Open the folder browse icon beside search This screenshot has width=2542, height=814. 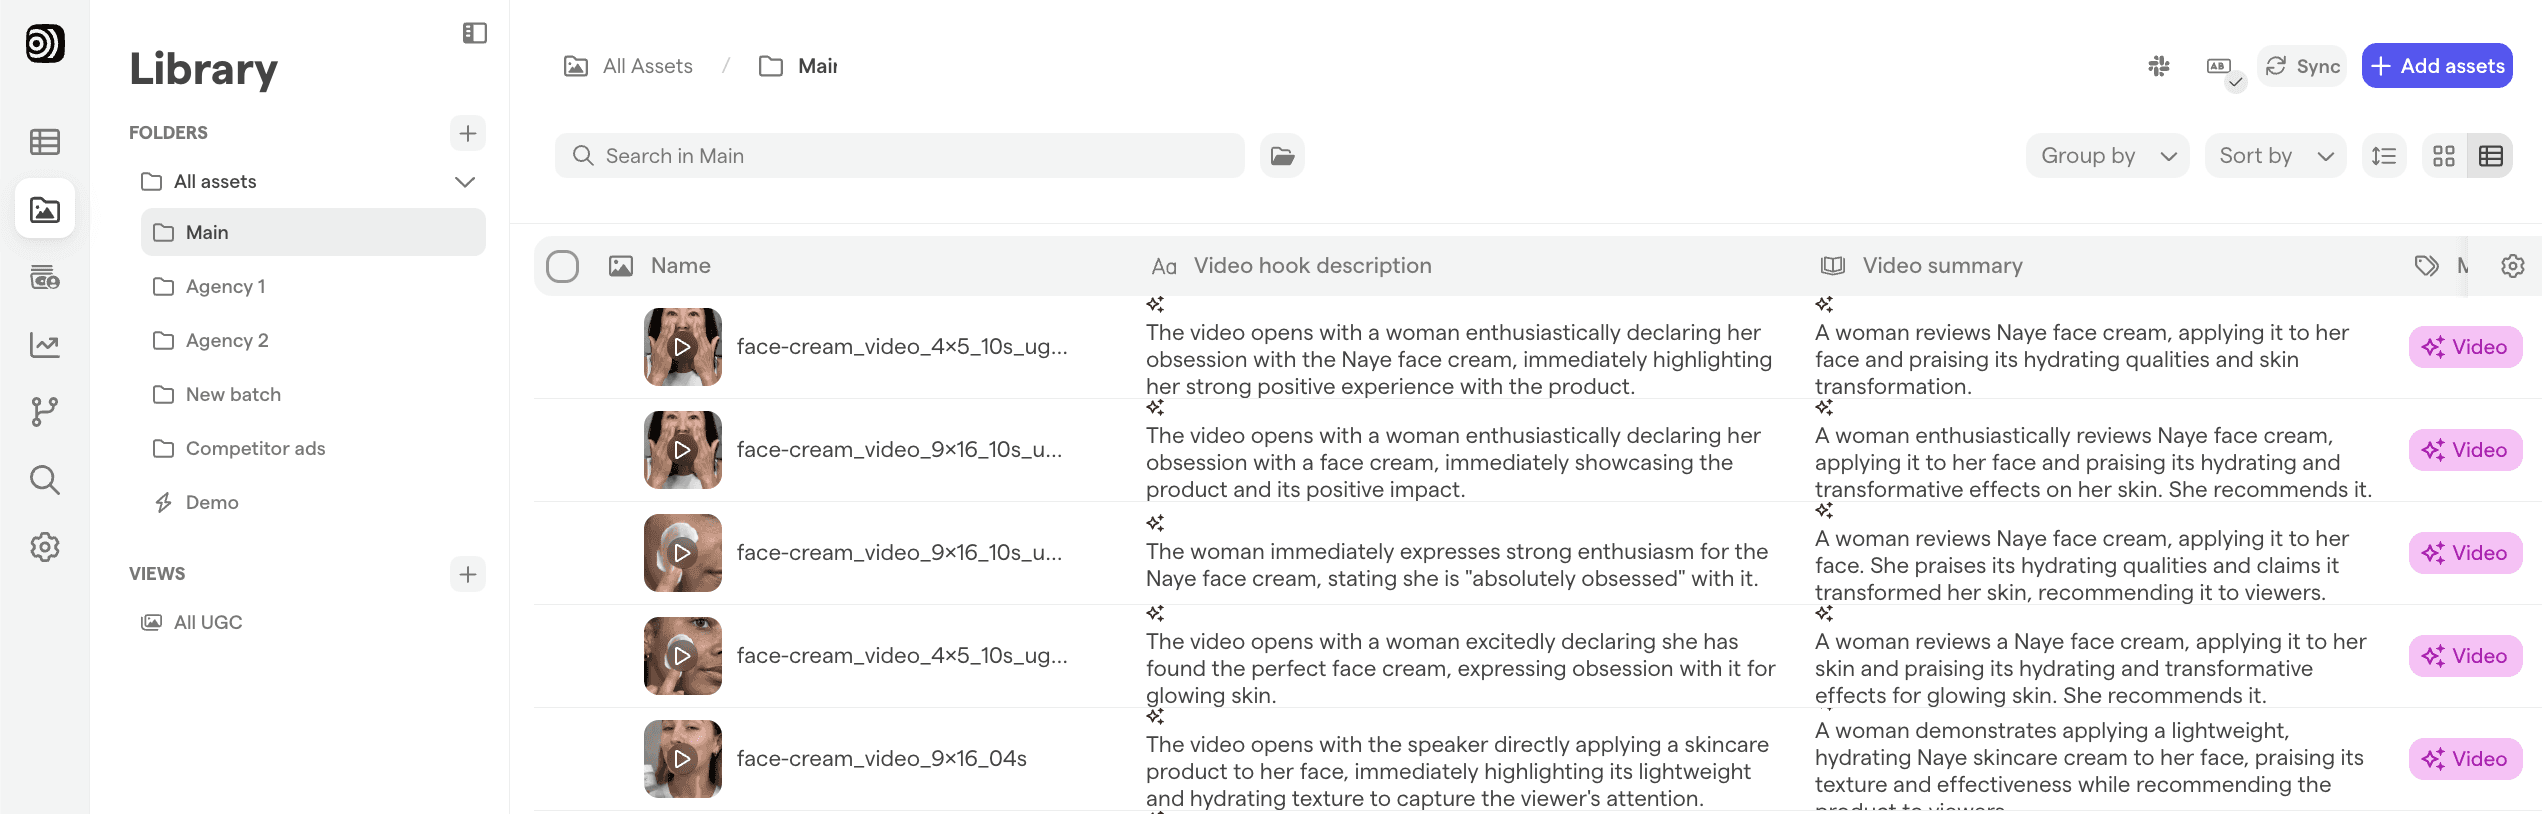[x=1282, y=156]
